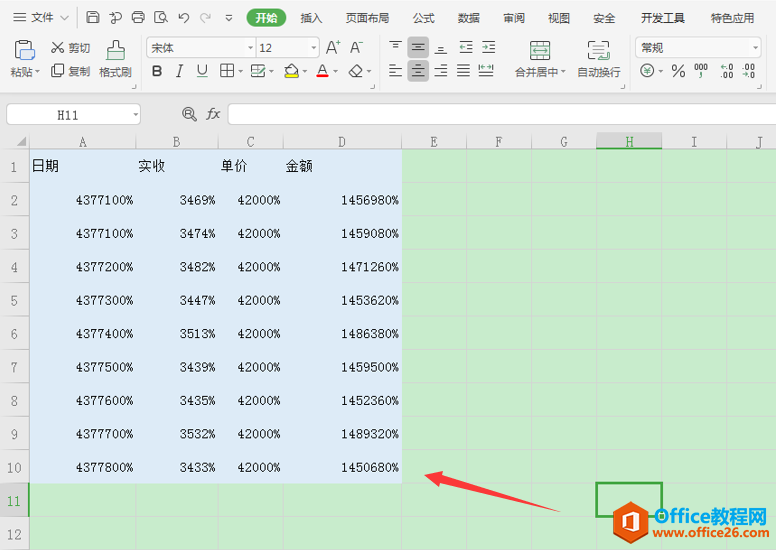The width and height of the screenshot is (776, 550).
Task: Switch to the 审阅 tab
Action: [x=514, y=18]
